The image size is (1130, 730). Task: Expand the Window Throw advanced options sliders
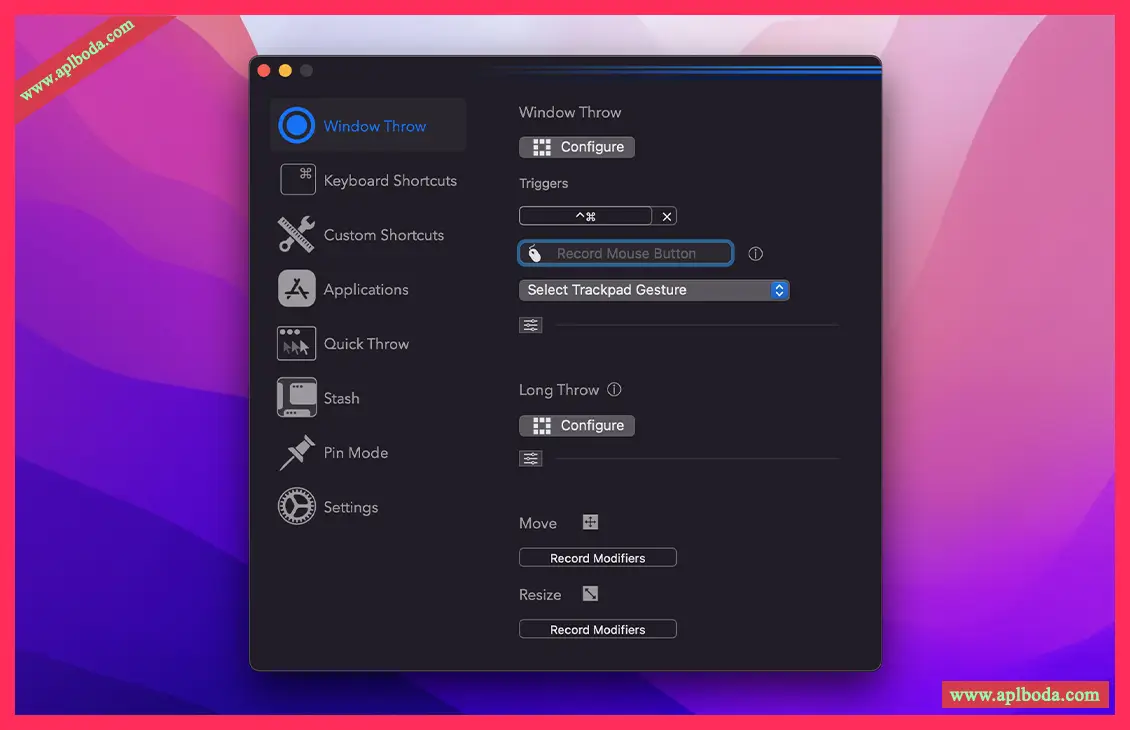tap(531, 325)
